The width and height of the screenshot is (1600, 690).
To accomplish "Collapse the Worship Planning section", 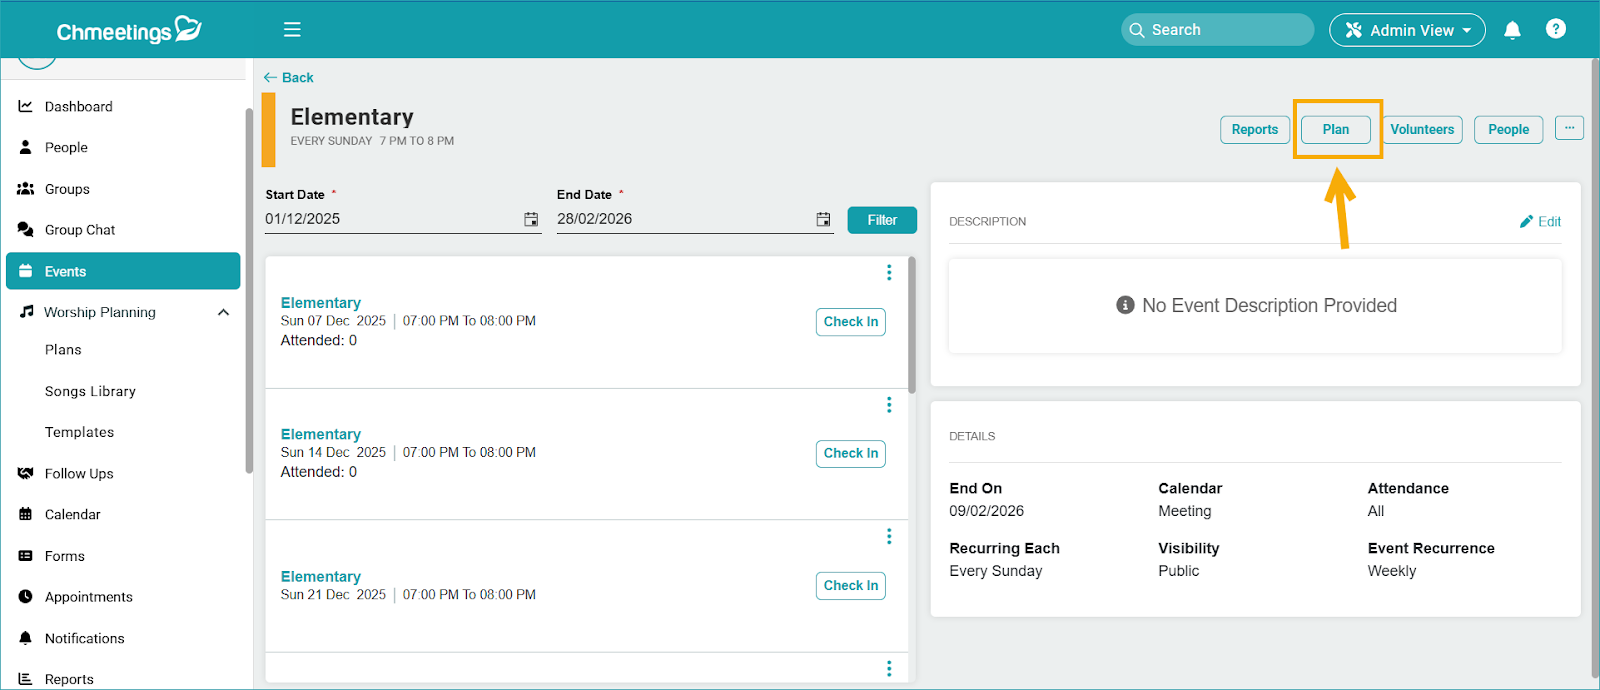I will 223,313.
